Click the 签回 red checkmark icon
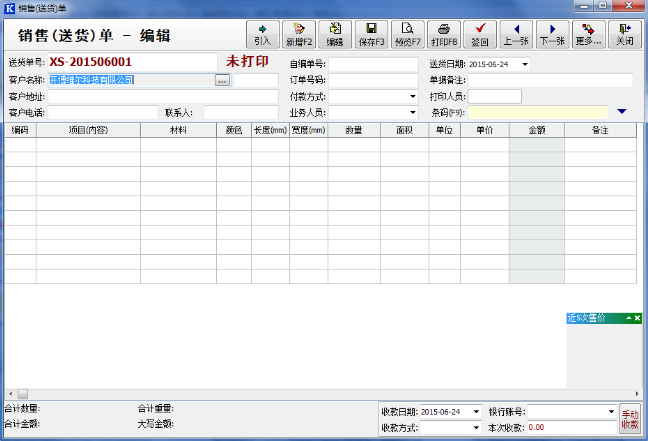The image size is (648, 441). (480, 35)
